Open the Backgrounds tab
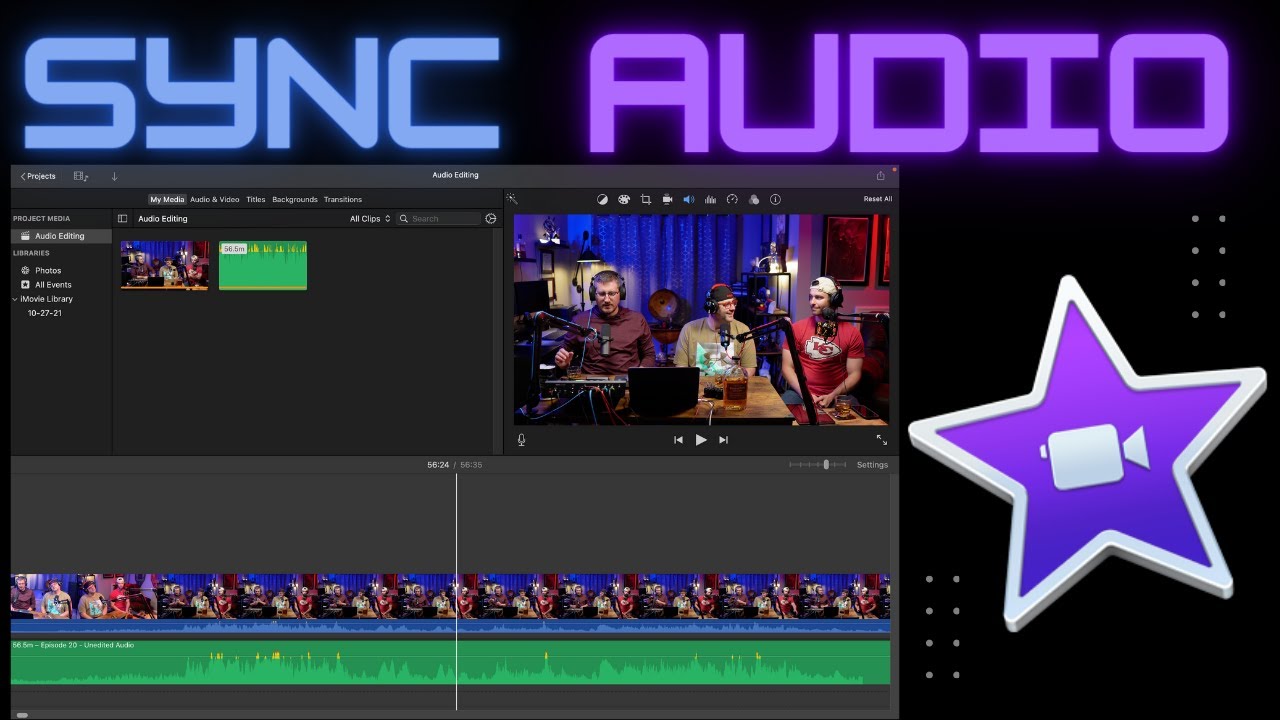 [x=295, y=199]
